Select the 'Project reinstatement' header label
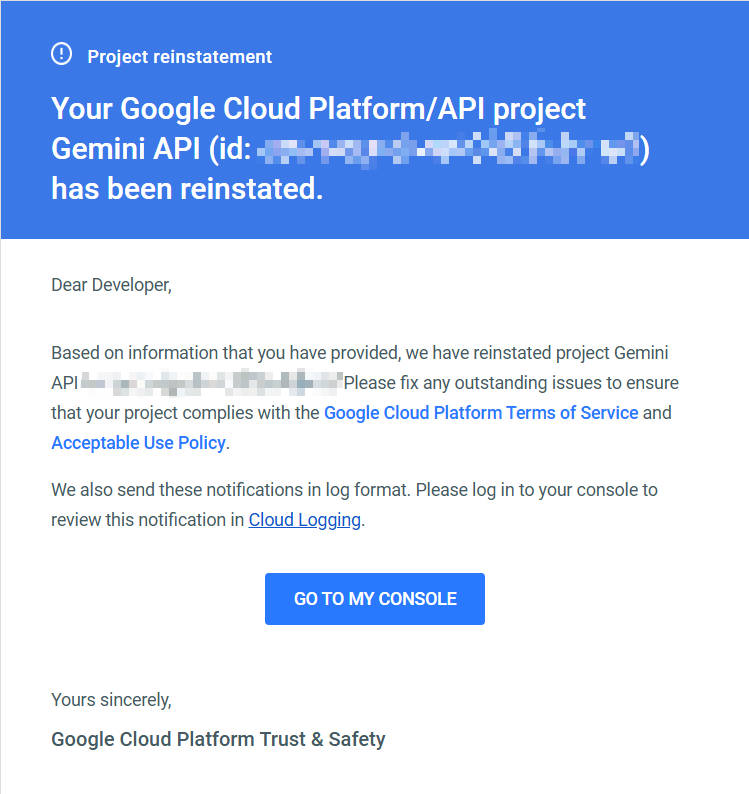 click(x=180, y=57)
